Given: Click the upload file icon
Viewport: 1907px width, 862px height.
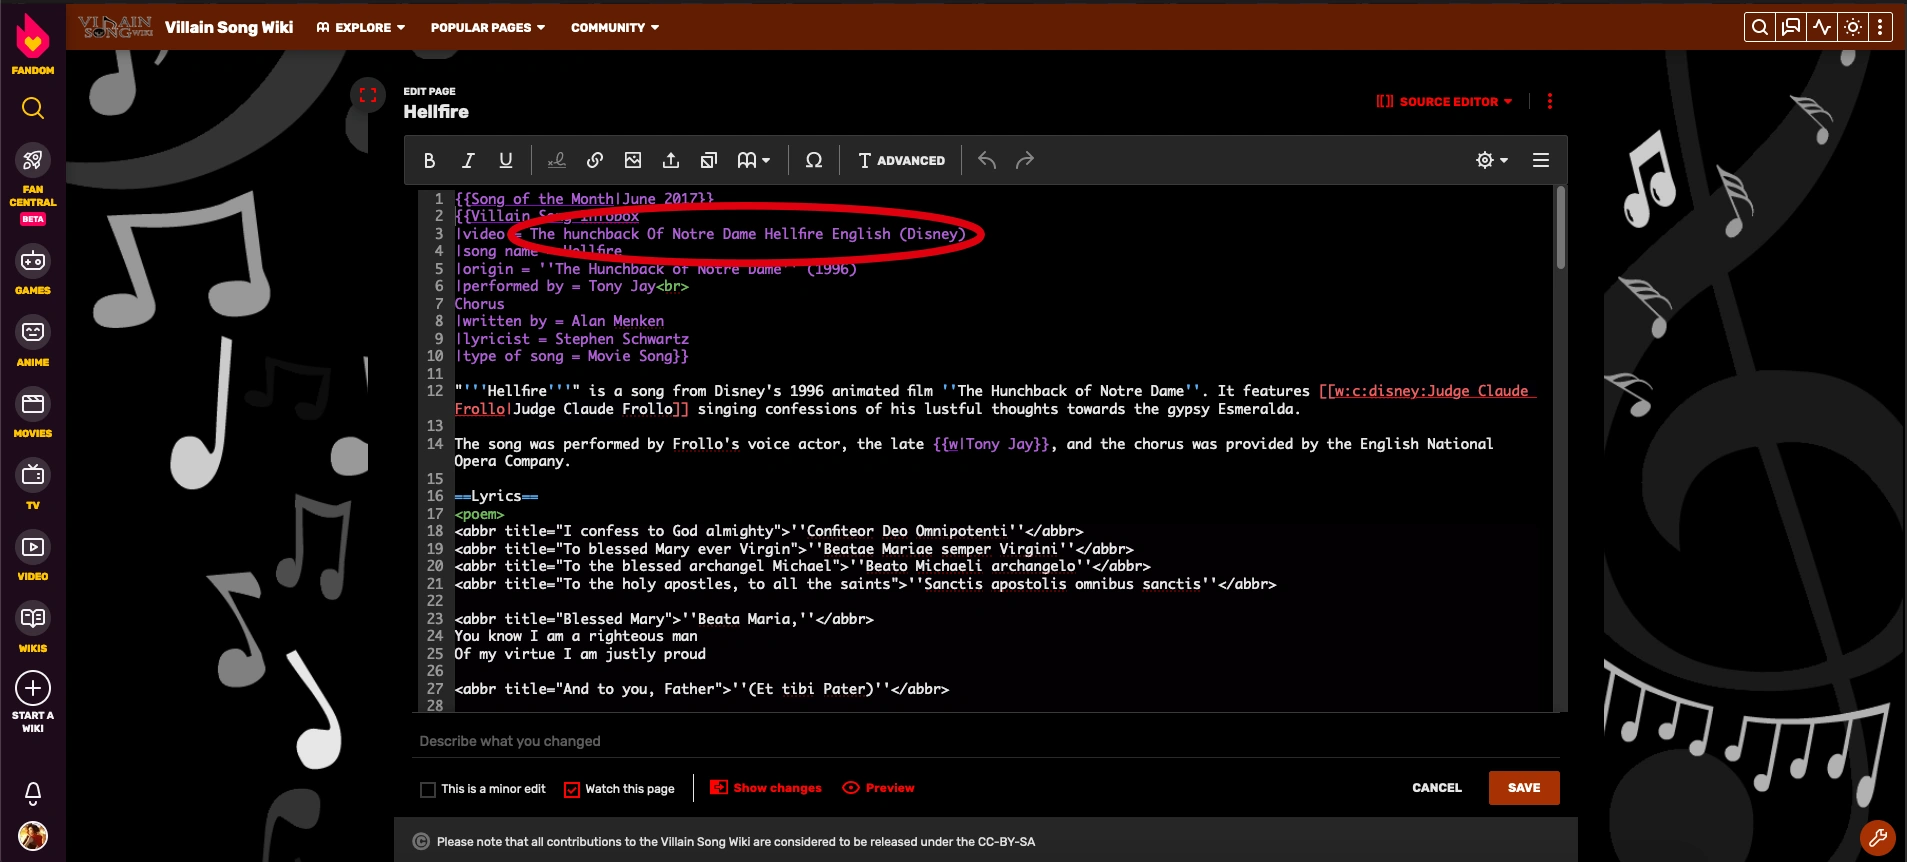Looking at the screenshot, I should point(671,160).
